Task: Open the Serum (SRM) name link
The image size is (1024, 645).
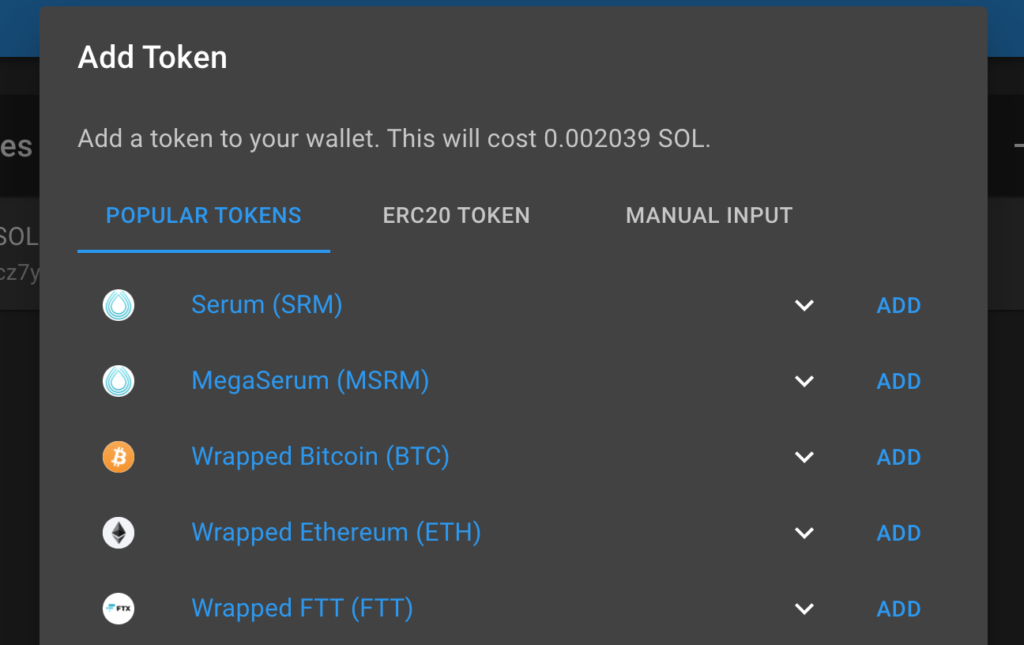Action: click(266, 305)
